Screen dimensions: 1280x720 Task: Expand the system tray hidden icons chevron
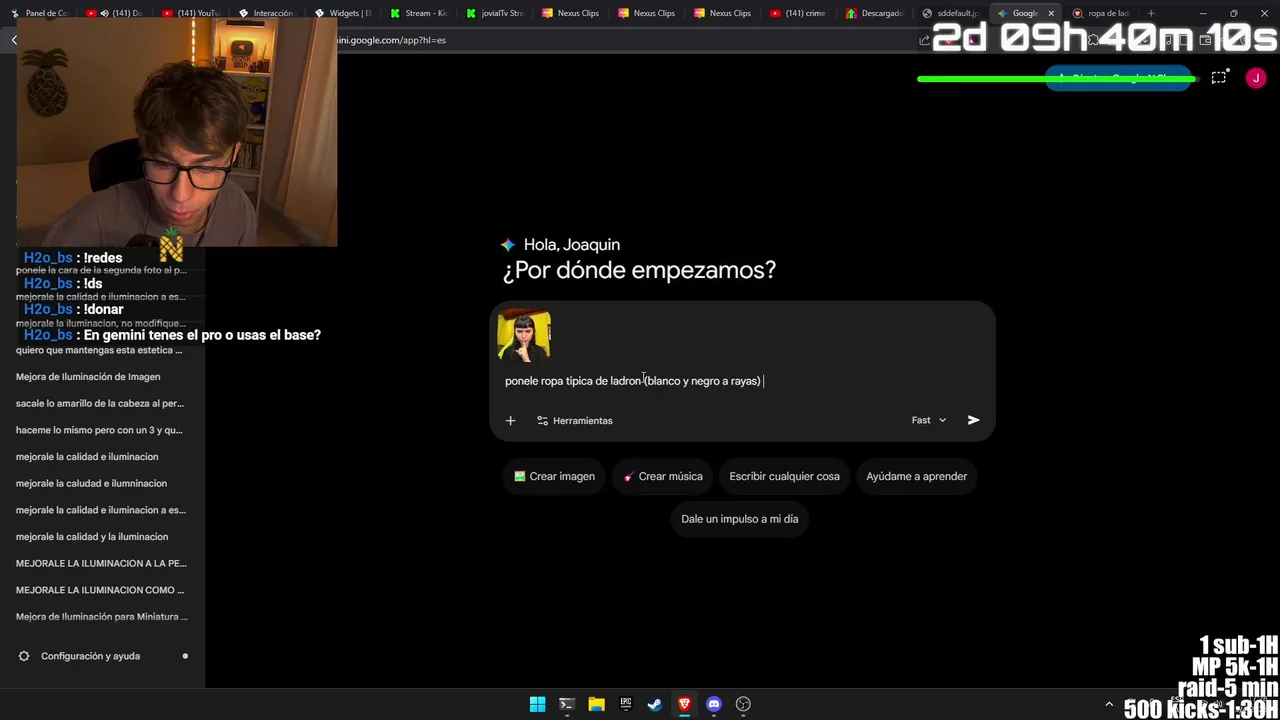pos(1108,704)
